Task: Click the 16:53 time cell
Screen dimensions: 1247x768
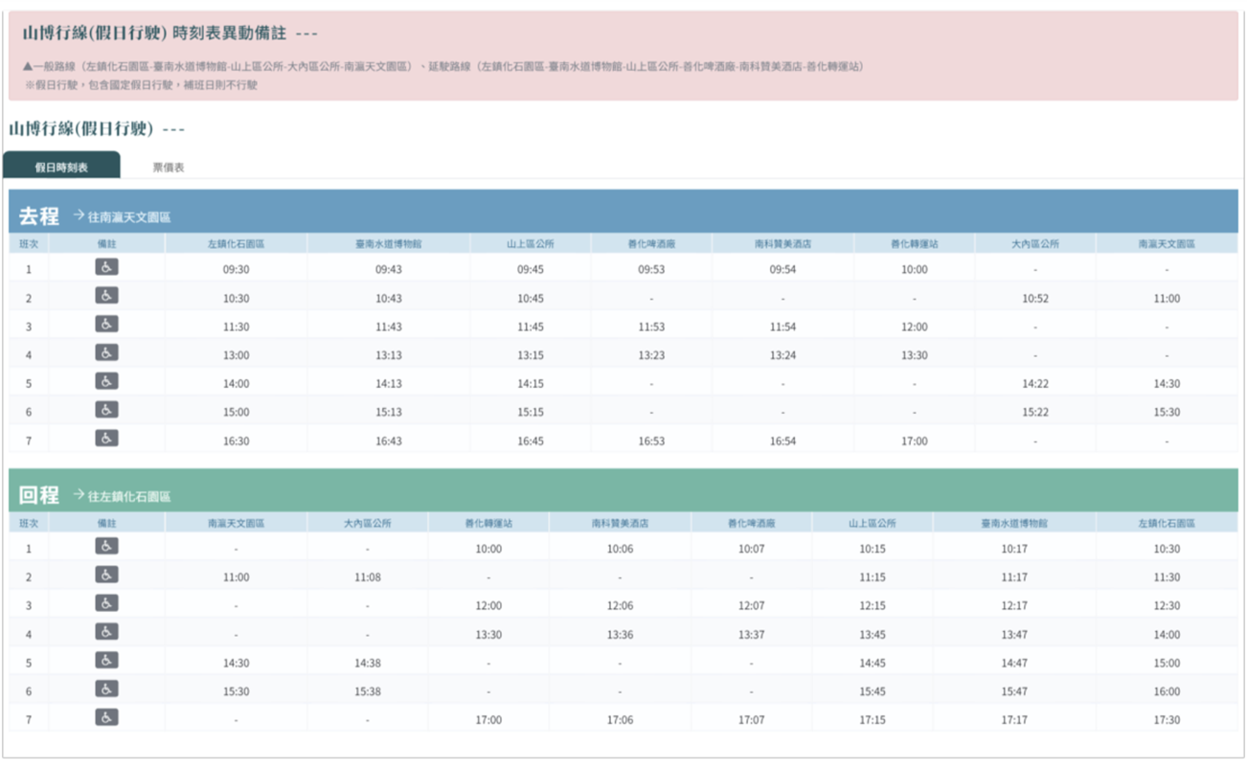Action: [651, 441]
